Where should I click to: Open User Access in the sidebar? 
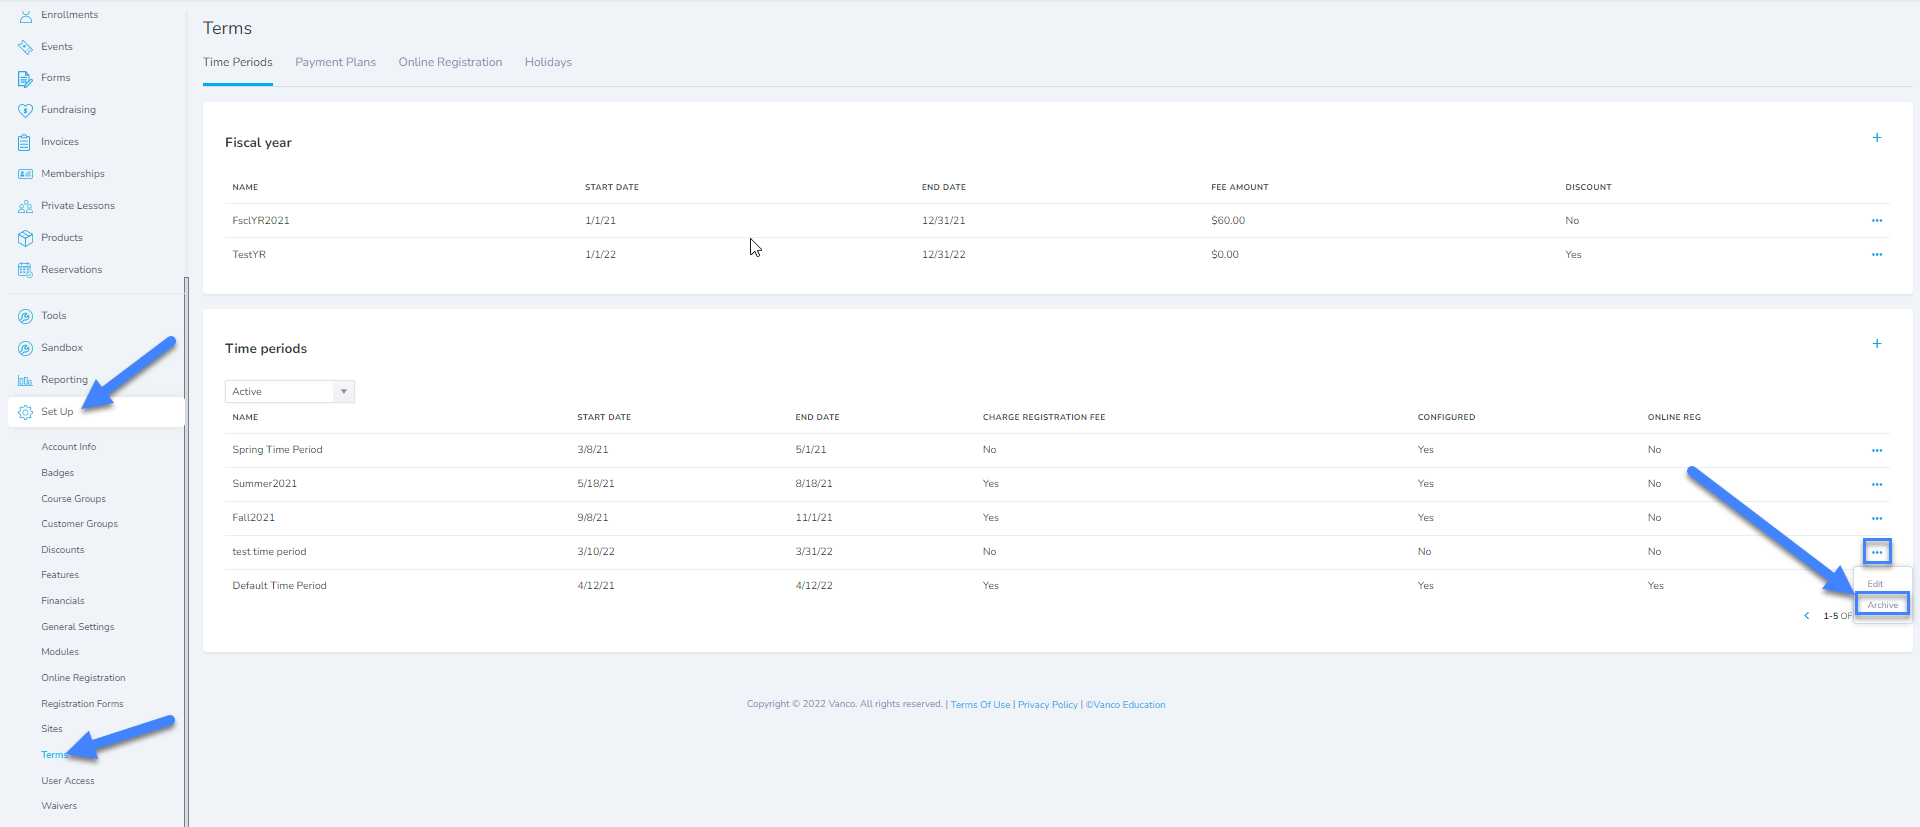[x=68, y=781]
